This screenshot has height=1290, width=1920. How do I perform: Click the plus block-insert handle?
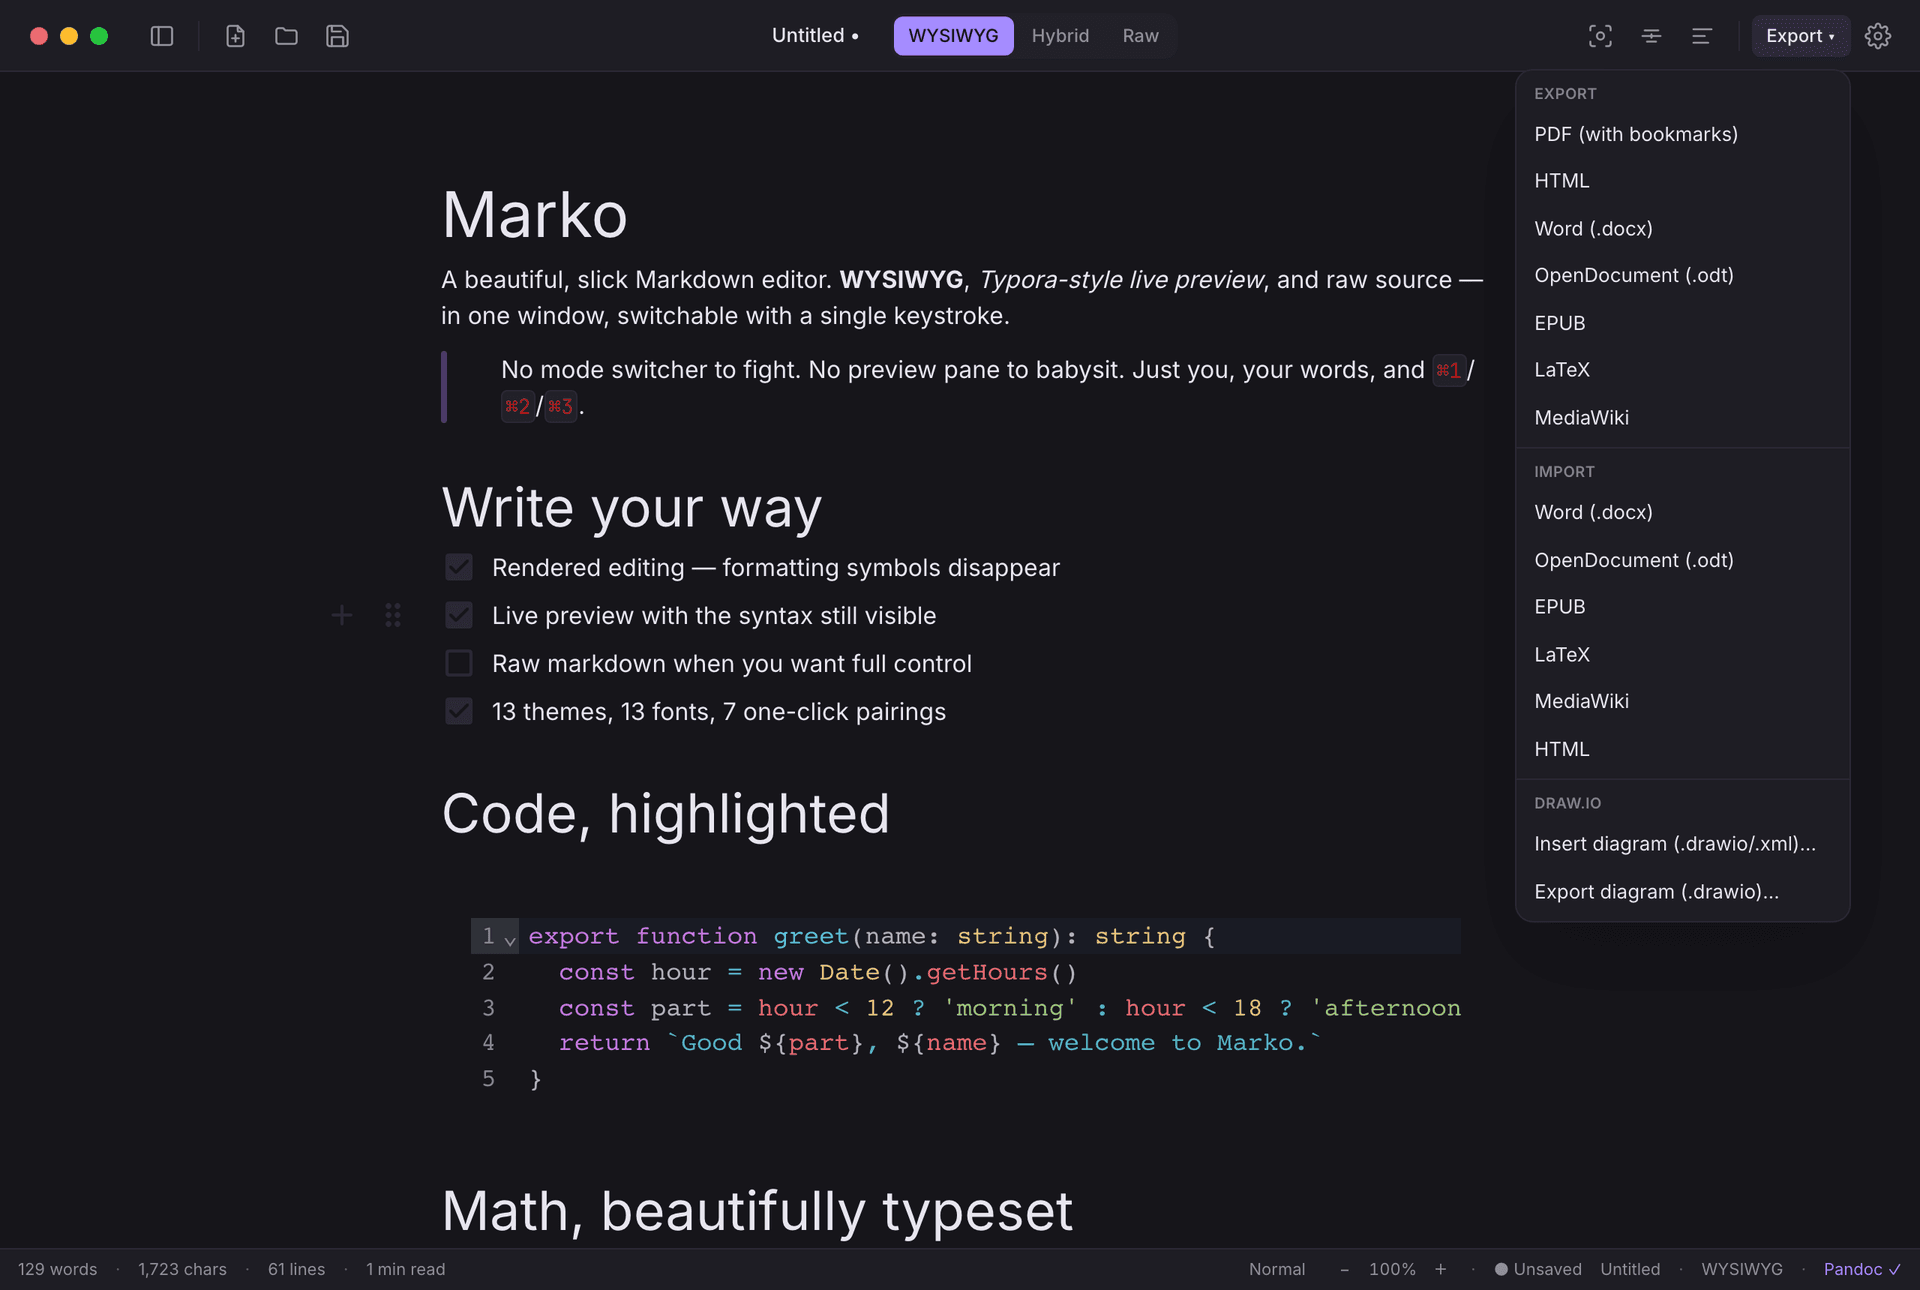coord(342,615)
